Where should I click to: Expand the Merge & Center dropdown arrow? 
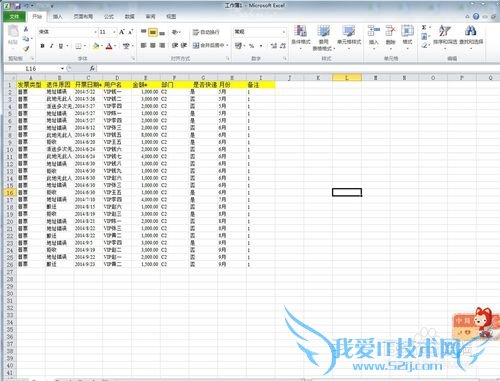coord(227,45)
